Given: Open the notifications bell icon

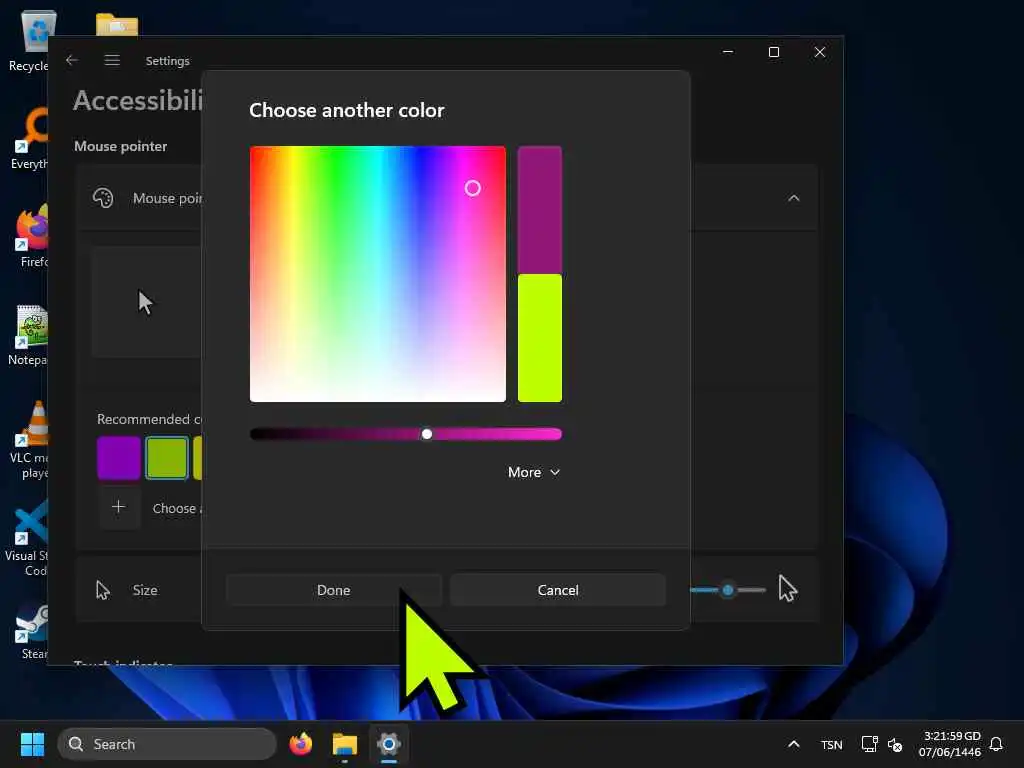Looking at the screenshot, I should click(996, 744).
